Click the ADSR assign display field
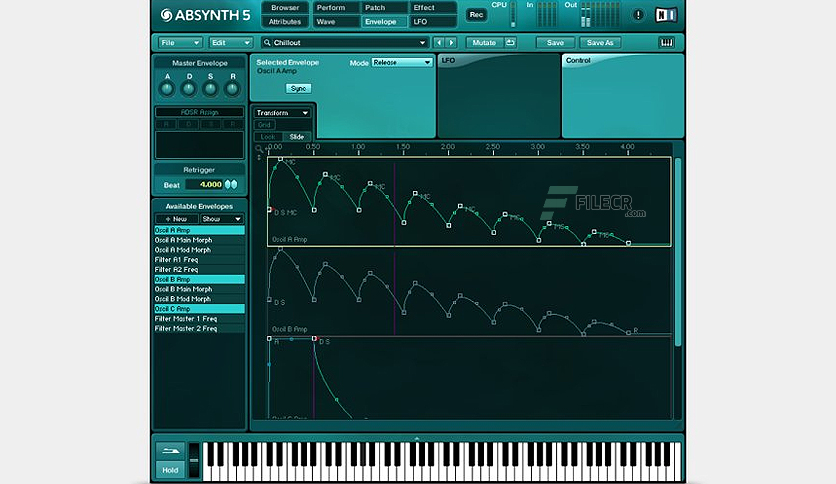This screenshot has height=484, width=836. pos(199,144)
